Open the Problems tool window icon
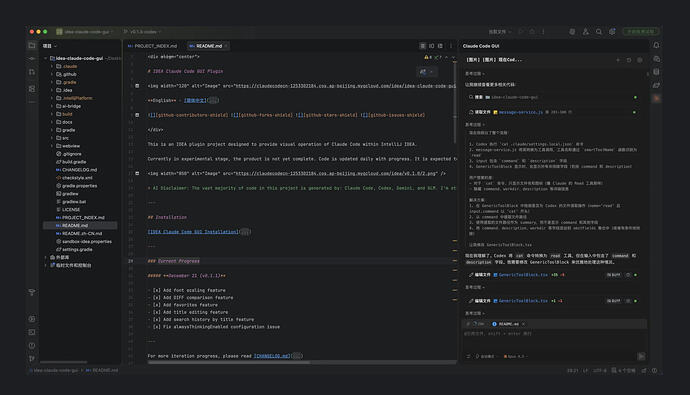 click(x=32, y=345)
